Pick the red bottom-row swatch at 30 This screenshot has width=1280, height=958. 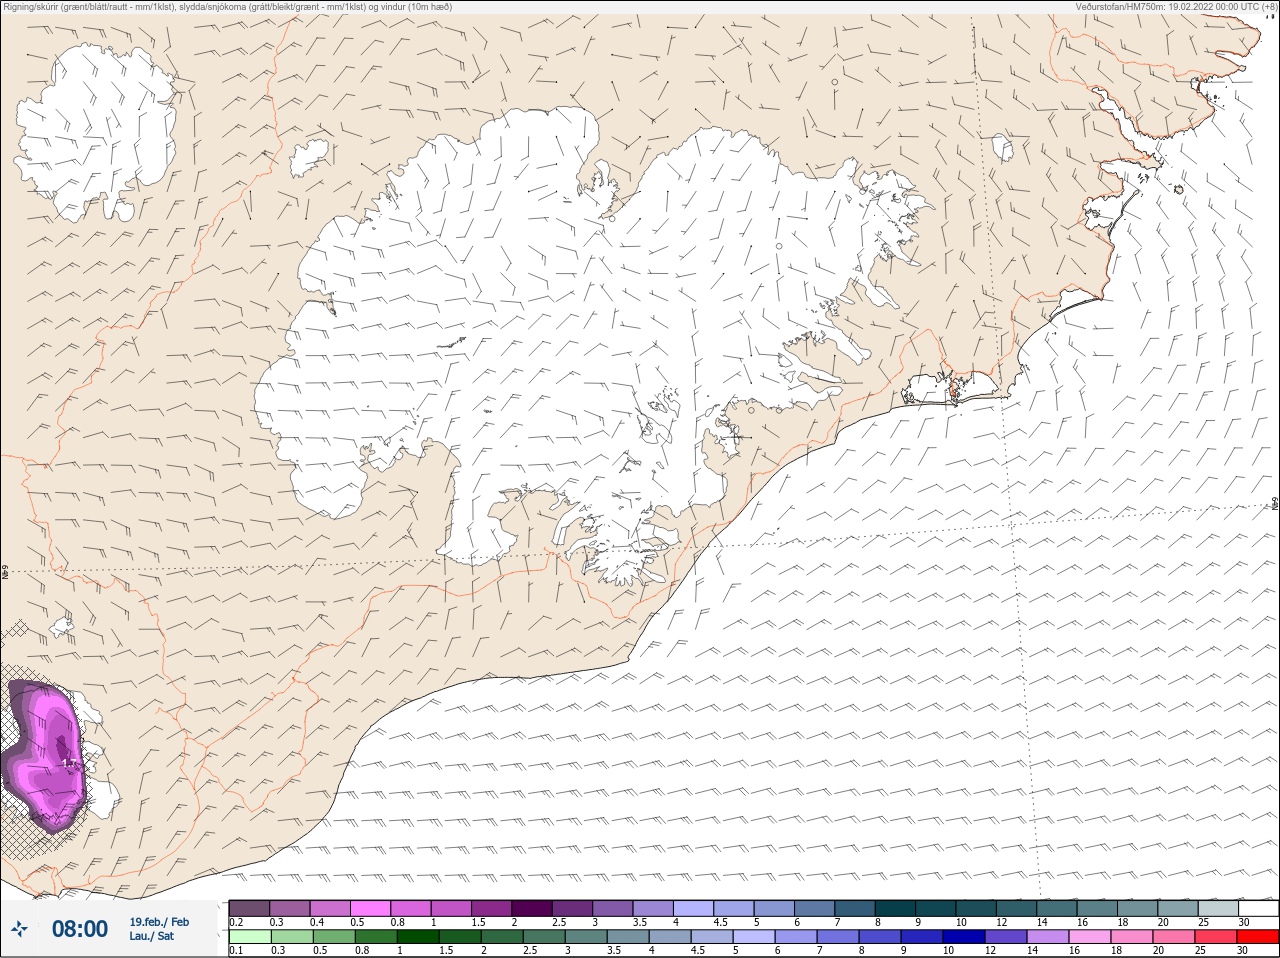(1258, 937)
